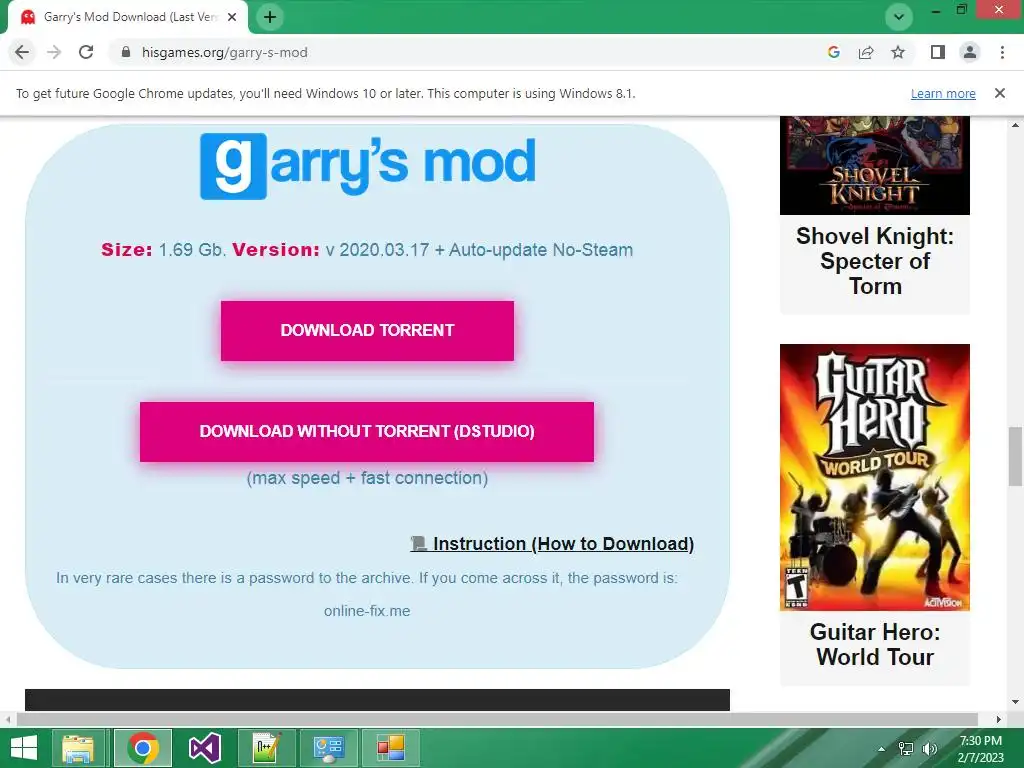The image size is (1024, 768).
Task: Open Chrome side panel
Action: pos(938,52)
